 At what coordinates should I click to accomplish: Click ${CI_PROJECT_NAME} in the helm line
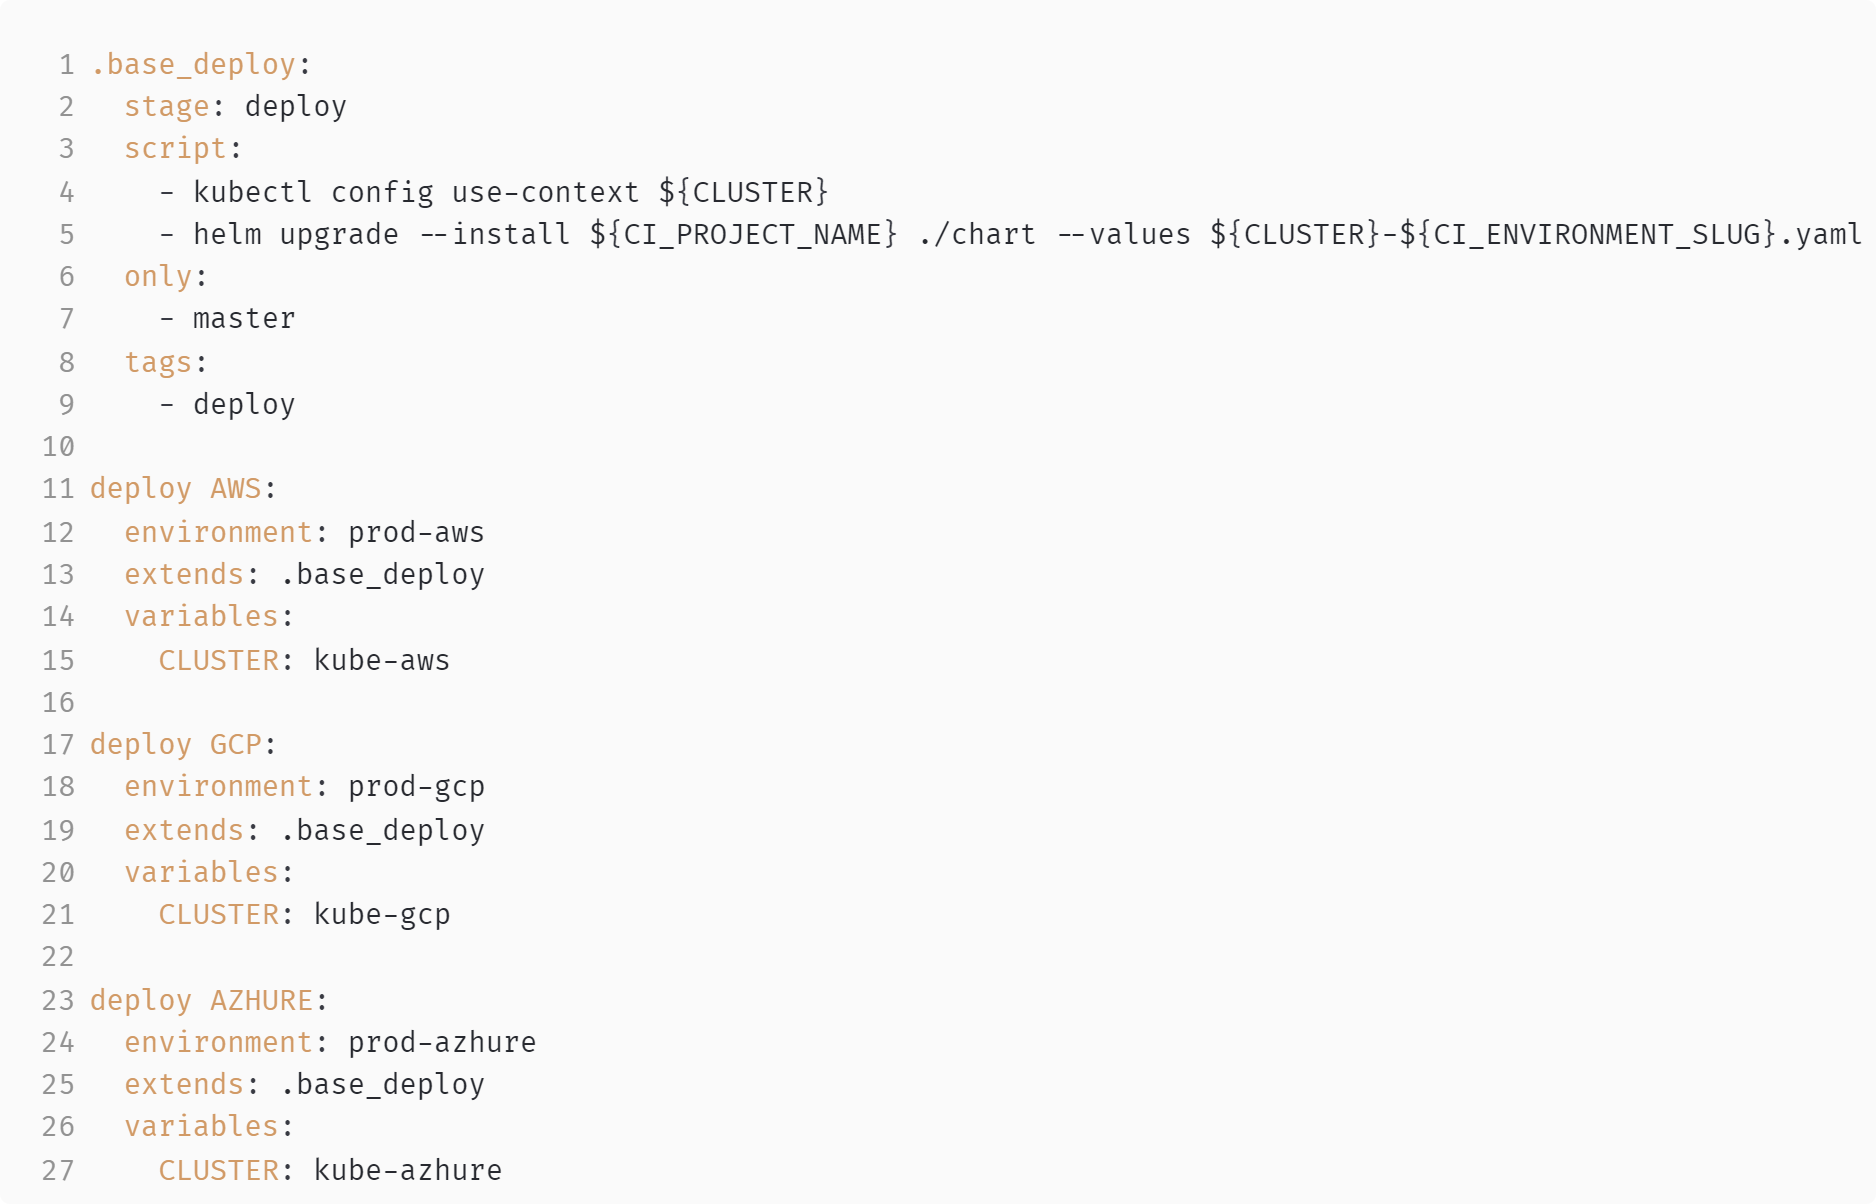[743, 235]
